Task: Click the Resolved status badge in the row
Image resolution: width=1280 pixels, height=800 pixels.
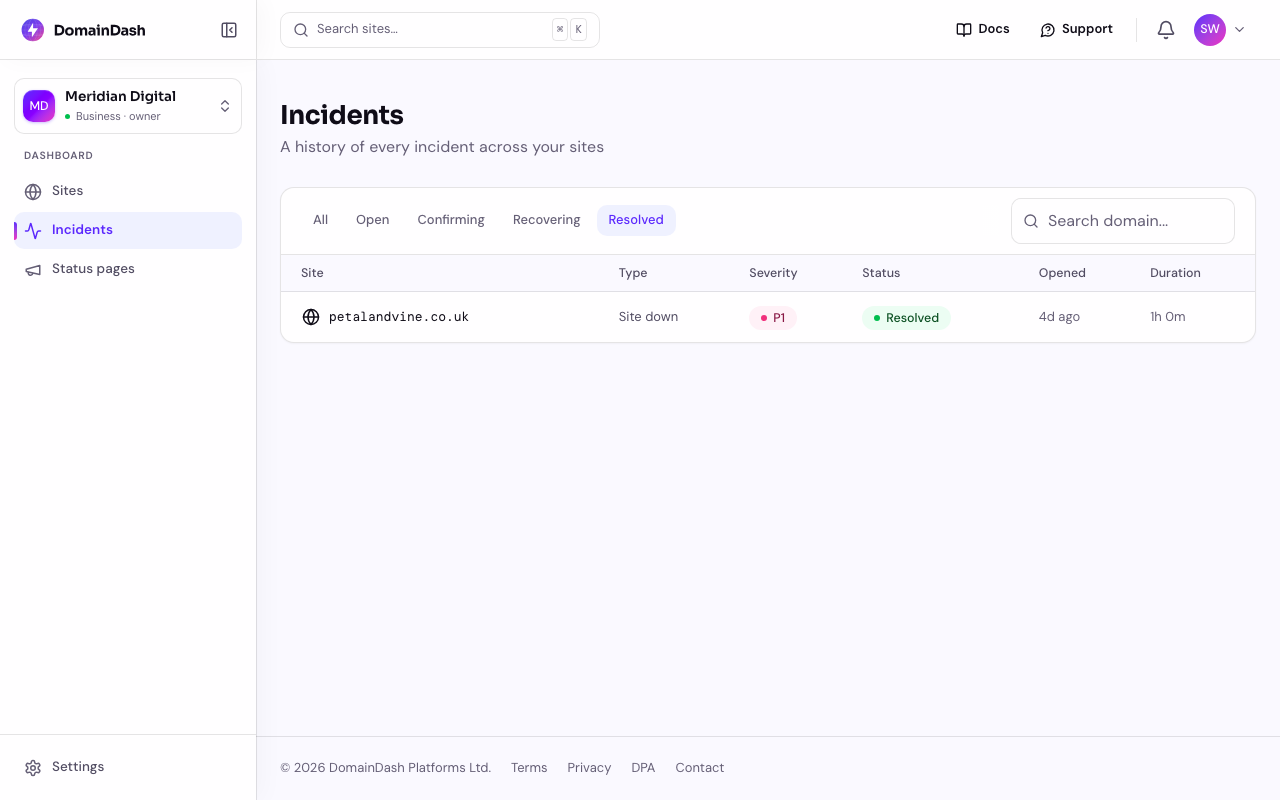Action: (906, 318)
